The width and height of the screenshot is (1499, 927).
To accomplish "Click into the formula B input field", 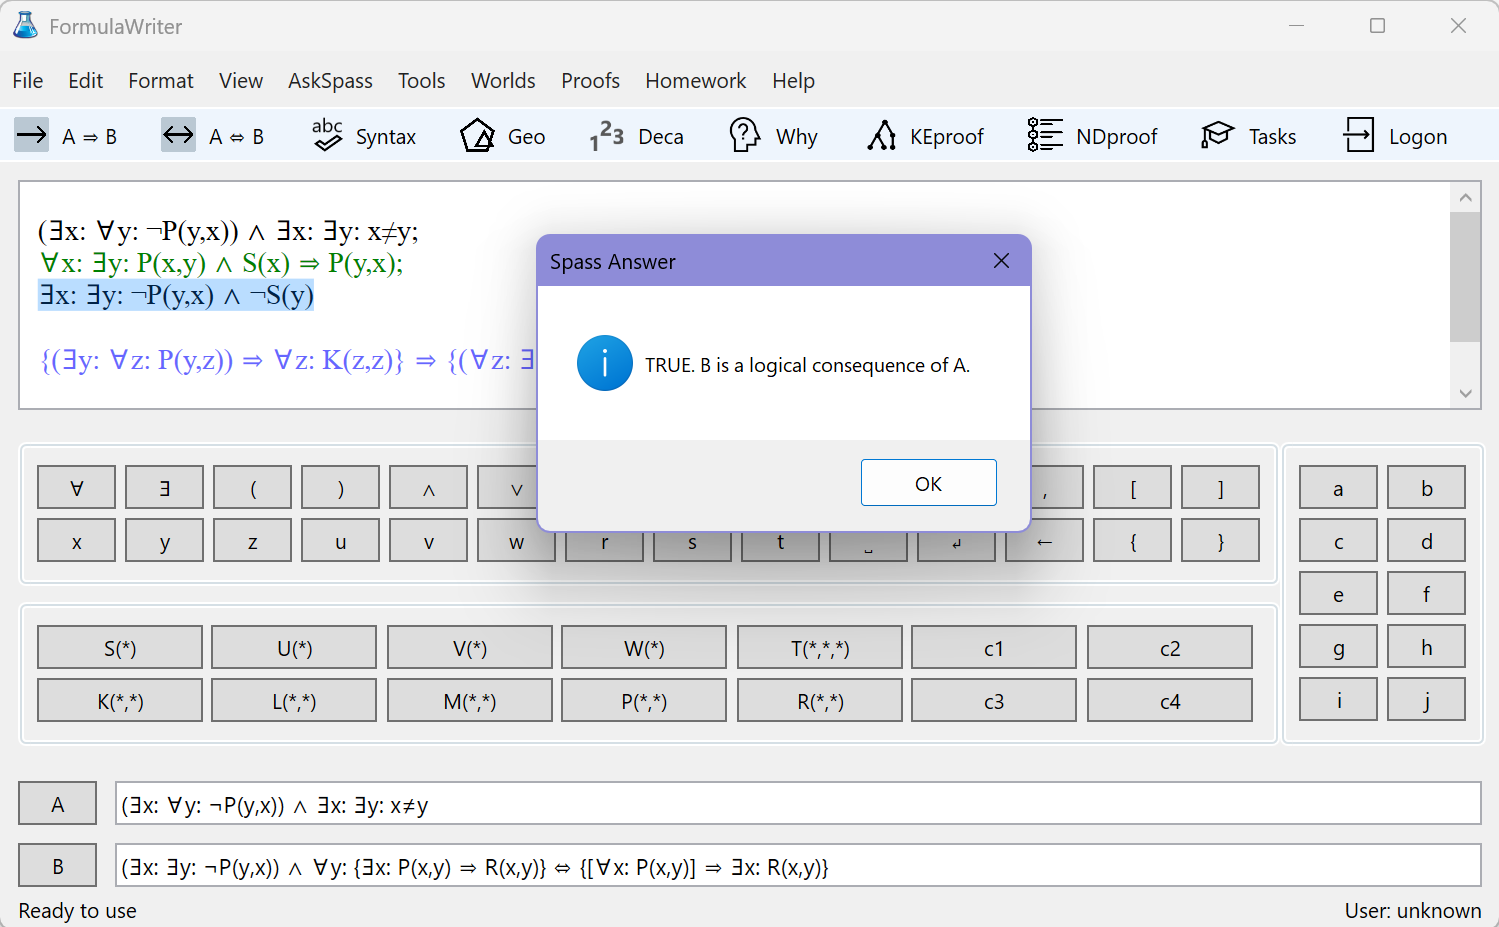I will click(797, 867).
